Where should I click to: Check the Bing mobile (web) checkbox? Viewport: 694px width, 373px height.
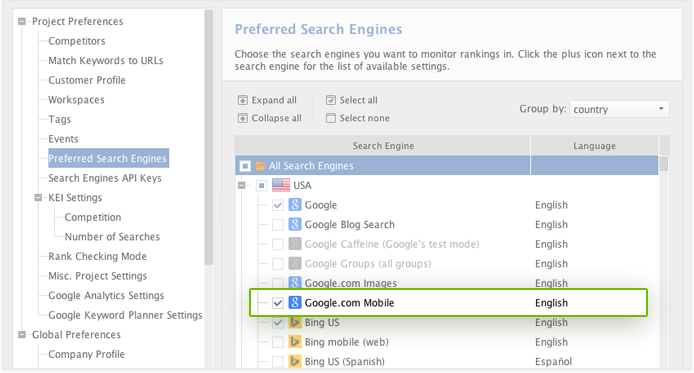(278, 342)
